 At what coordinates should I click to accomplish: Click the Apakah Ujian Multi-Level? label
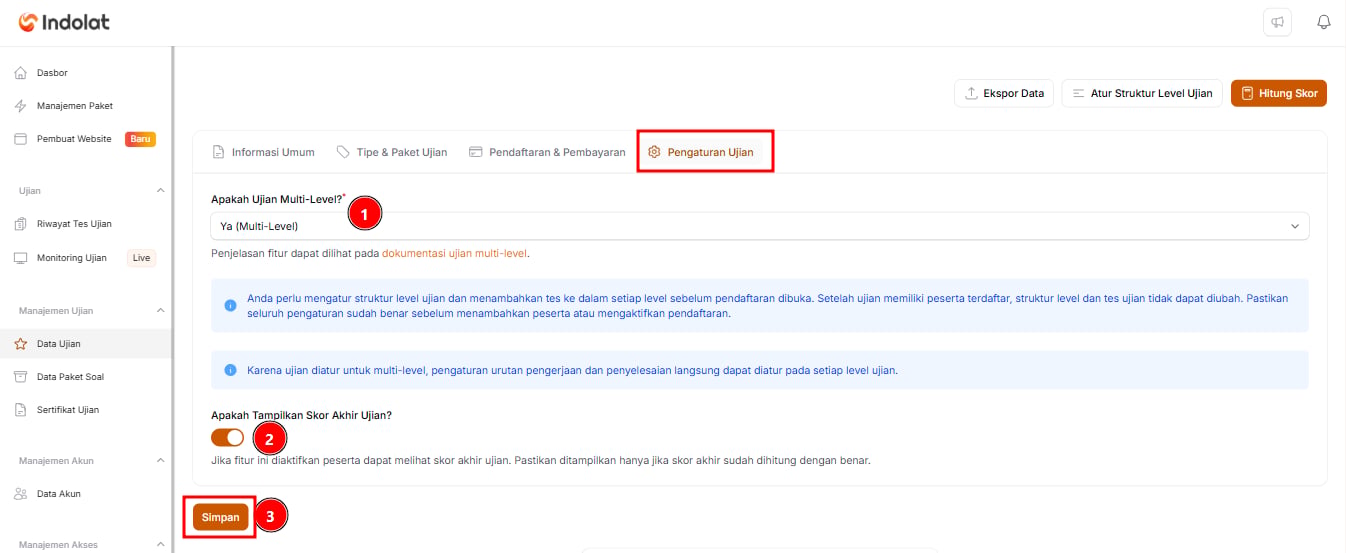pyautogui.click(x=277, y=199)
